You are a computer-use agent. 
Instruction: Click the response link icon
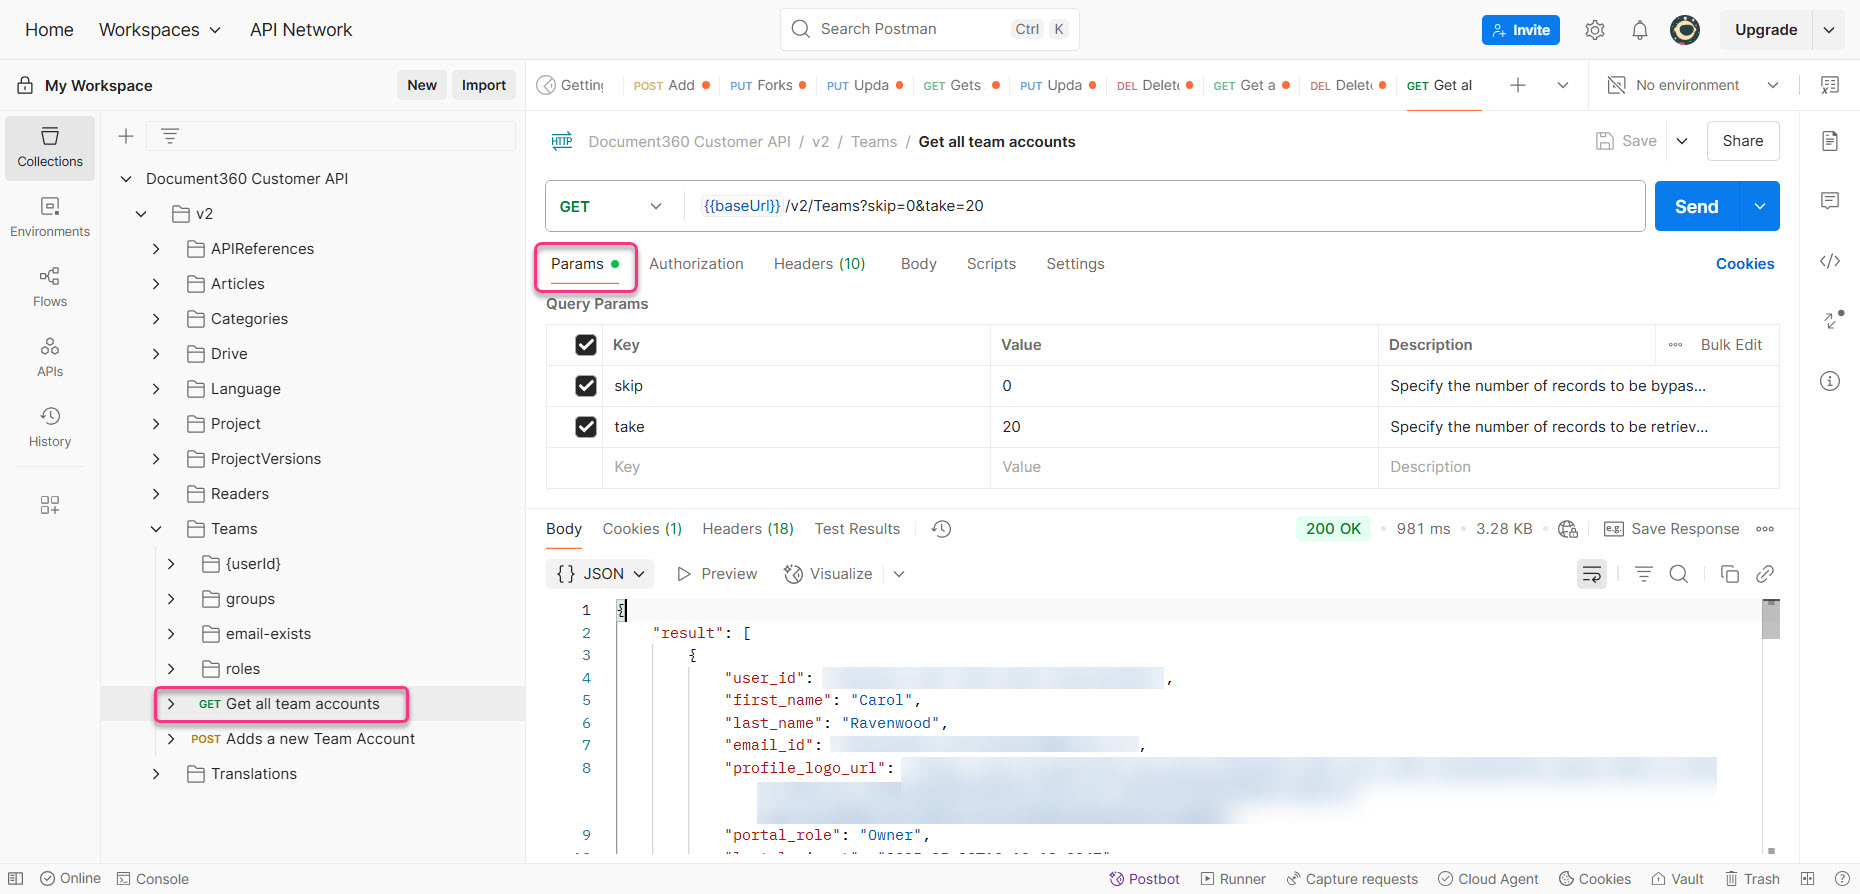click(1765, 574)
